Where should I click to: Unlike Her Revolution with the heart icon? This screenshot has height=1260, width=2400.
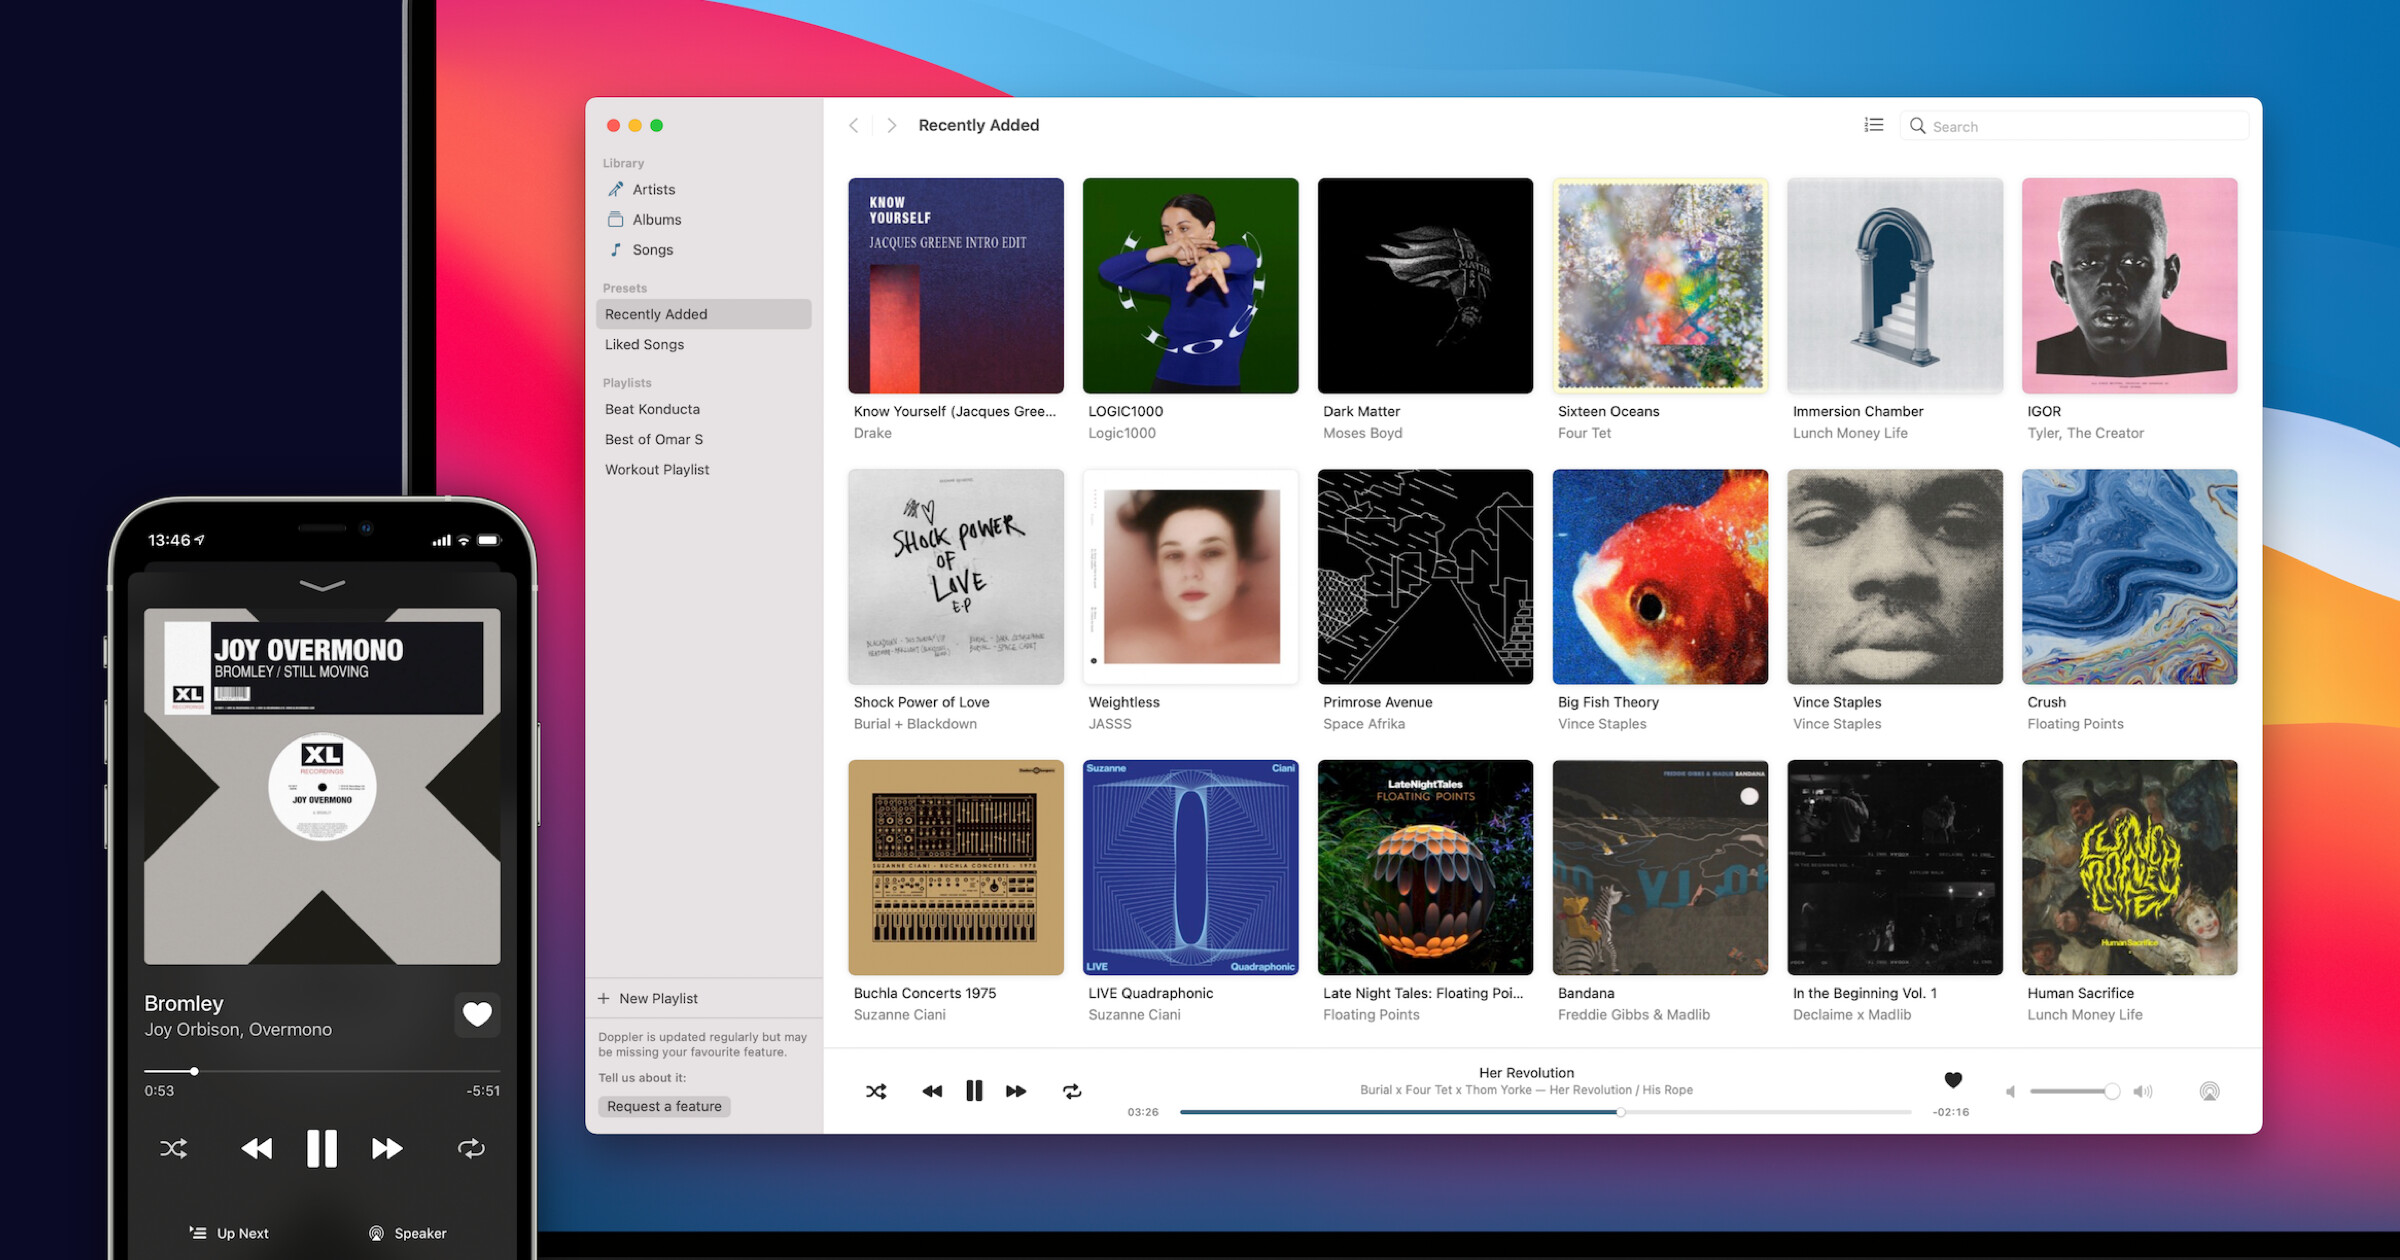1953,1079
